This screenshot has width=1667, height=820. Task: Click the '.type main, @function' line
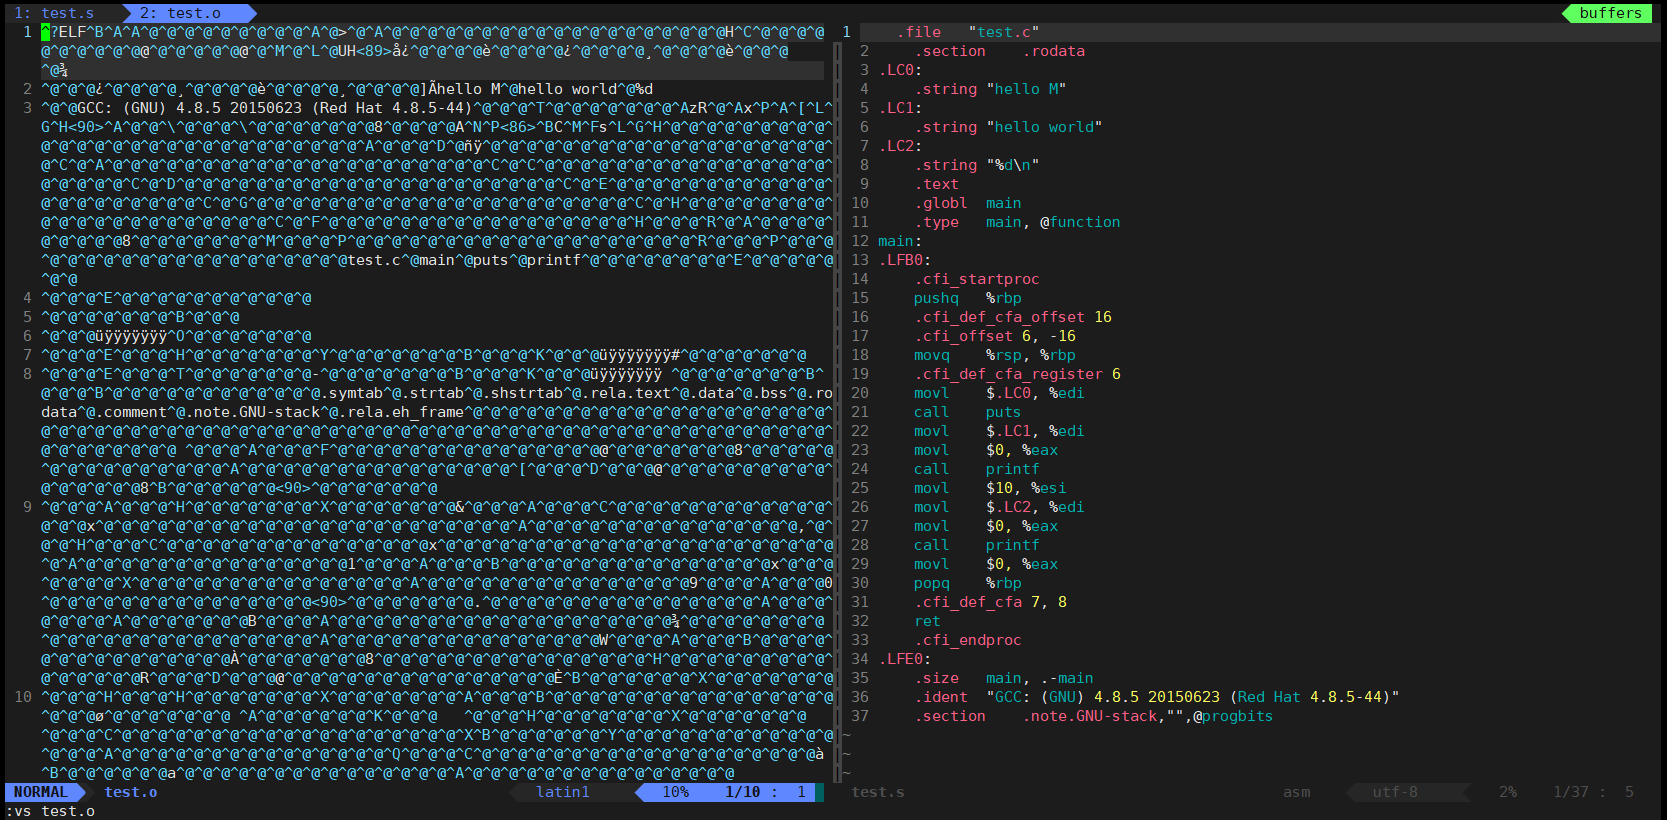pyautogui.click(x=1017, y=222)
